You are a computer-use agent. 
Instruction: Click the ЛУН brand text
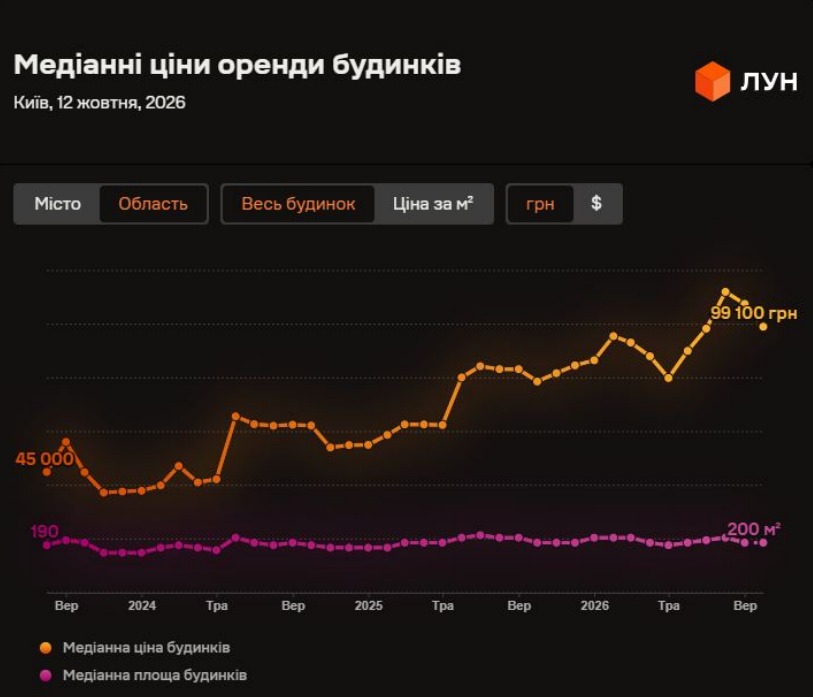(x=768, y=81)
